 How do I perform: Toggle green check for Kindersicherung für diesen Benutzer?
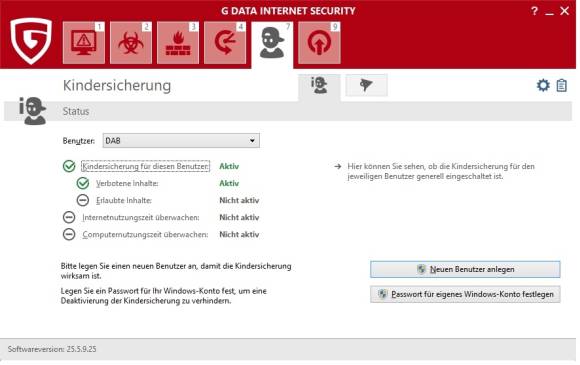[x=69, y=166]
